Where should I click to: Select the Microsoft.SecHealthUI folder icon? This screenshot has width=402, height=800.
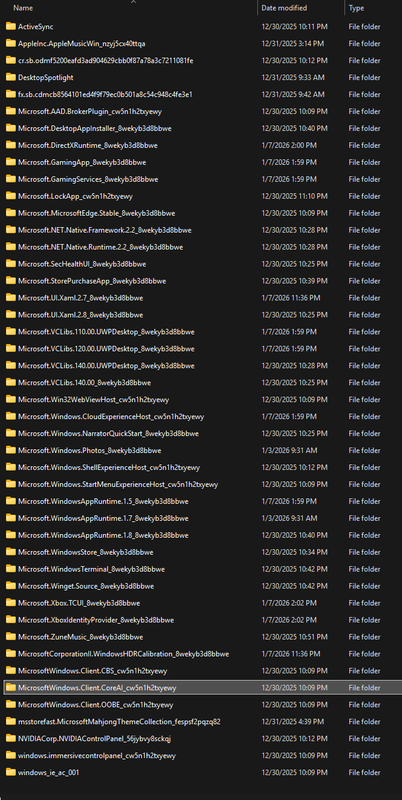[x=11, y=264]
